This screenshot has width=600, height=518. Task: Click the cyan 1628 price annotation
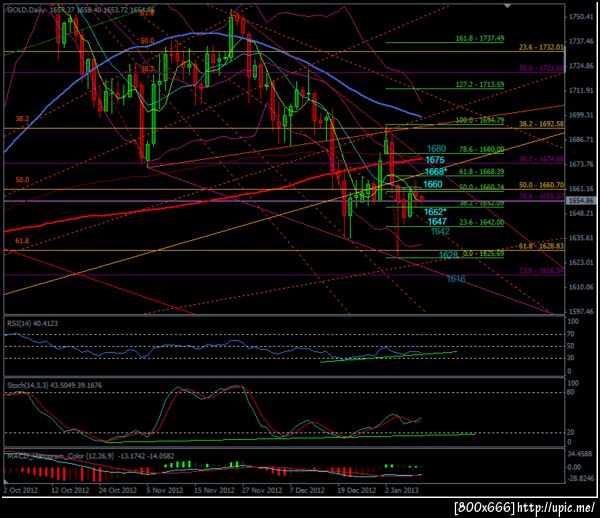[x=448, y=255]
